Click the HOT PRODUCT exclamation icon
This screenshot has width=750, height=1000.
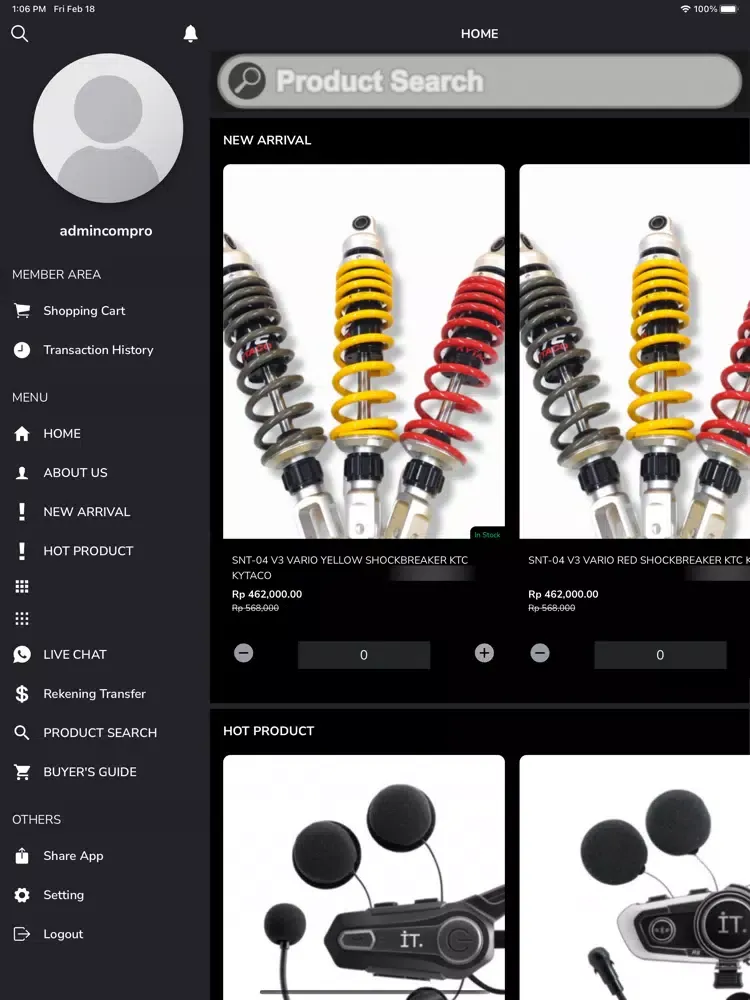22,551
